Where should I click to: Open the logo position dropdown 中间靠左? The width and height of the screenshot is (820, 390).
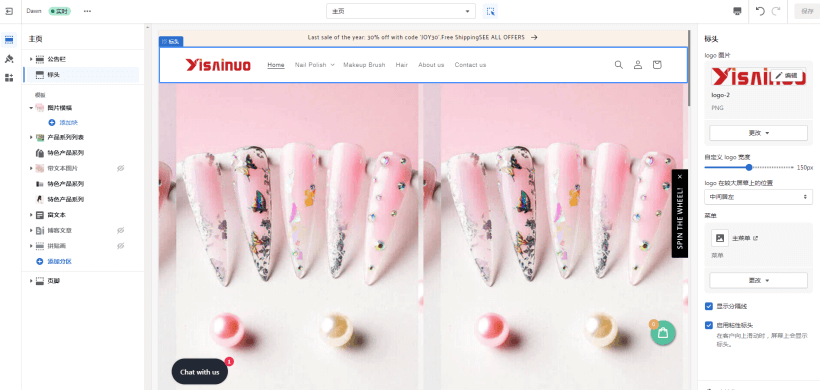[758, 197]
